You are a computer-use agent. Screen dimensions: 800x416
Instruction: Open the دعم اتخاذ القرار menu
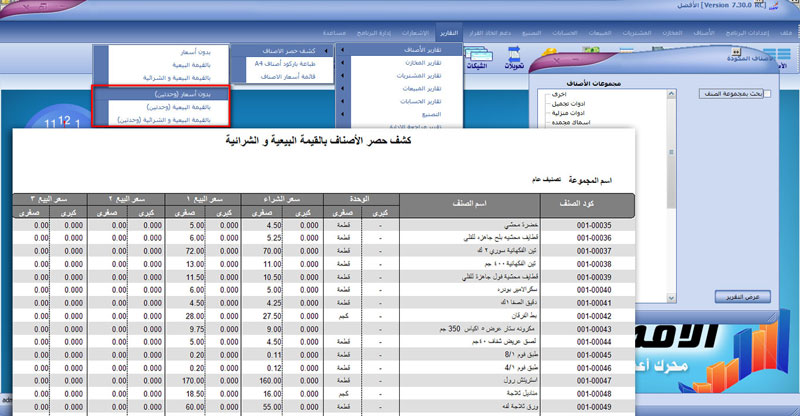click(490, 33)
